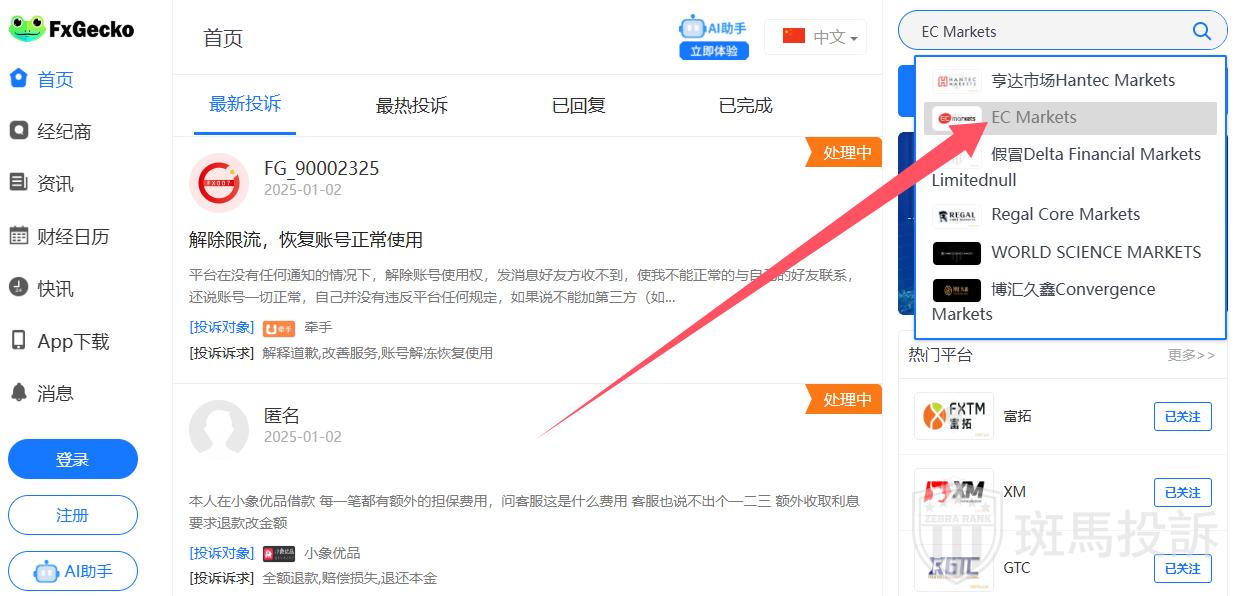Viewport: 1237px width, 596px height.
Task: Open 消息 notifications bell
Action: pyautogui.click(x=19, y=393)
